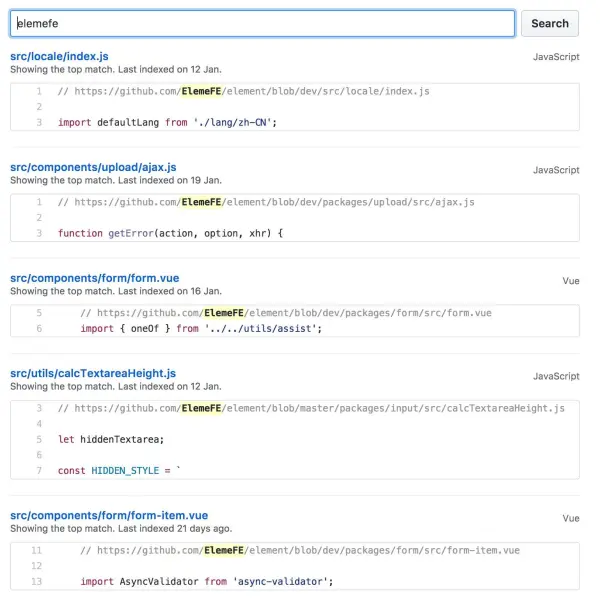This screenshot has height=602, width=600.
Task: Click line number 5 beside let hiddenTextarea
Action: (x=38, y=439)
